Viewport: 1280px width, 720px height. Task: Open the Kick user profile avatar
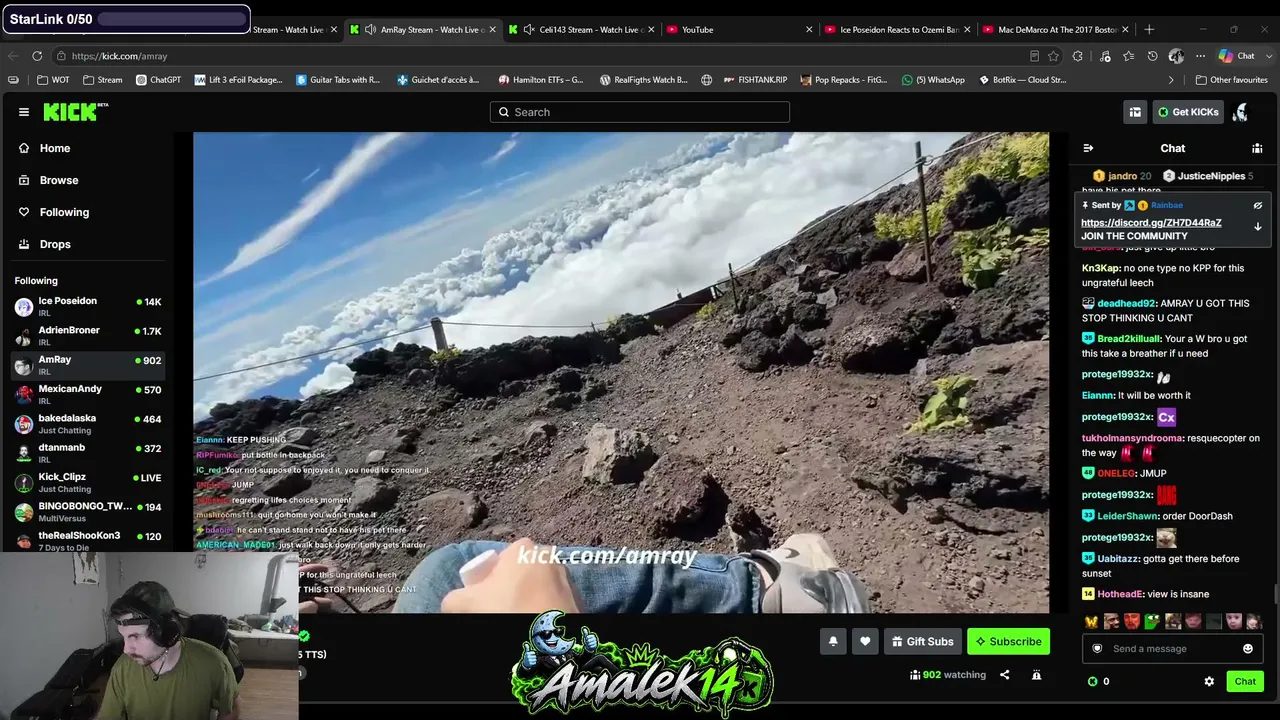pos(1240,112)
